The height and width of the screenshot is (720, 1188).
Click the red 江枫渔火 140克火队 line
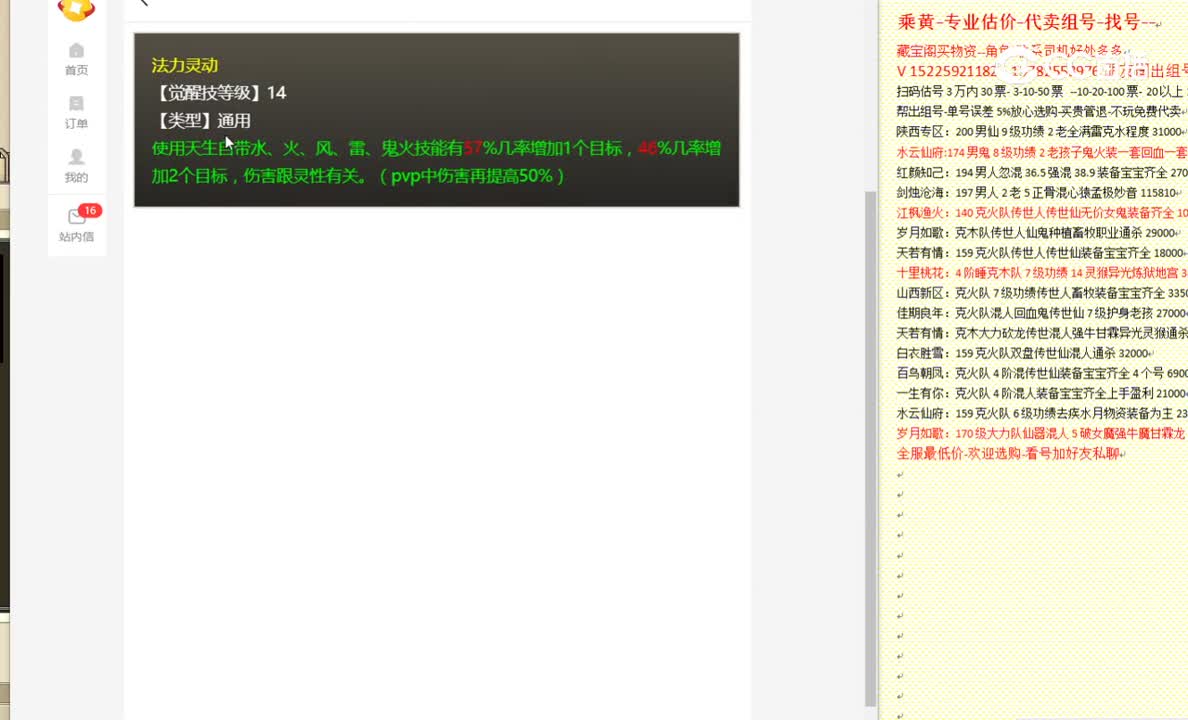[1042, 213]
